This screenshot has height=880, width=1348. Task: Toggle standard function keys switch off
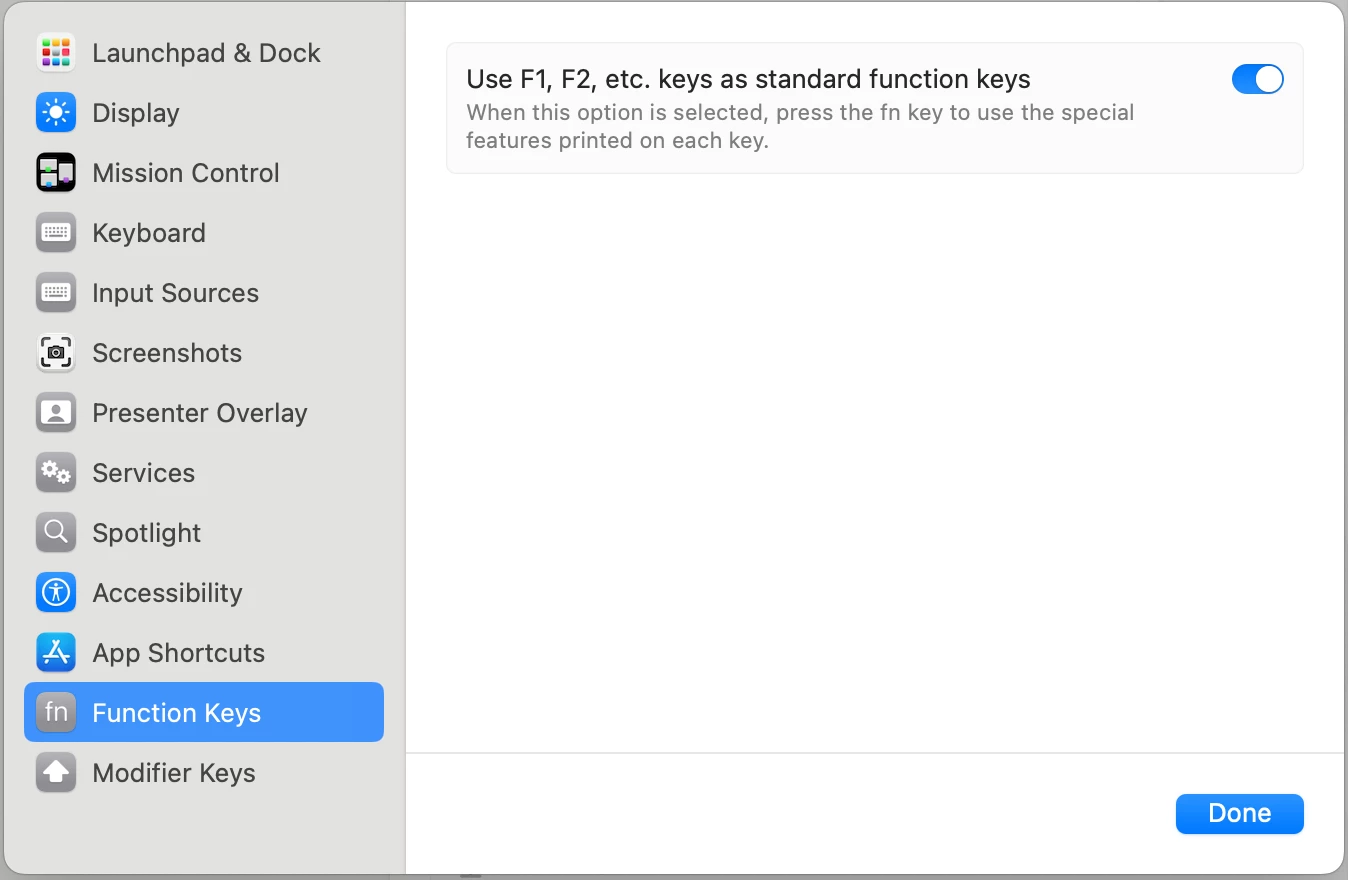pos(1257,79)
